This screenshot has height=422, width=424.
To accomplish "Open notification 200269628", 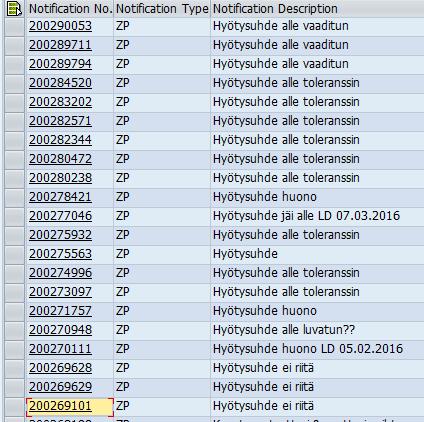I will 60,368.
